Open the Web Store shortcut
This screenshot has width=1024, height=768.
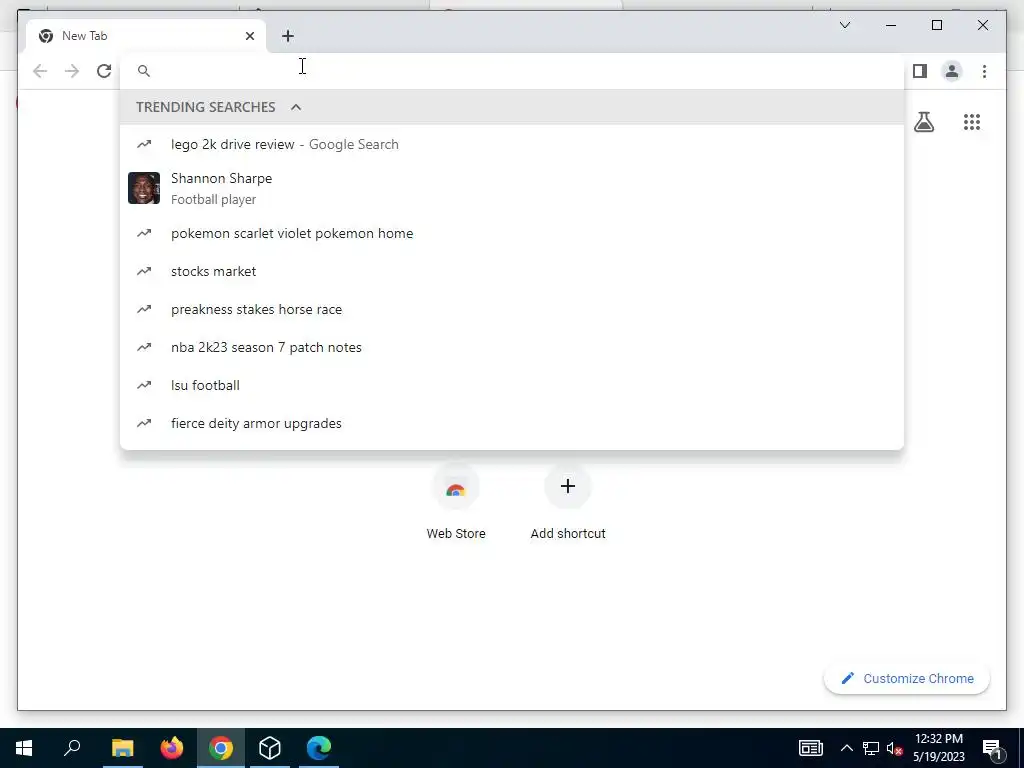click(x=456, y=502)
